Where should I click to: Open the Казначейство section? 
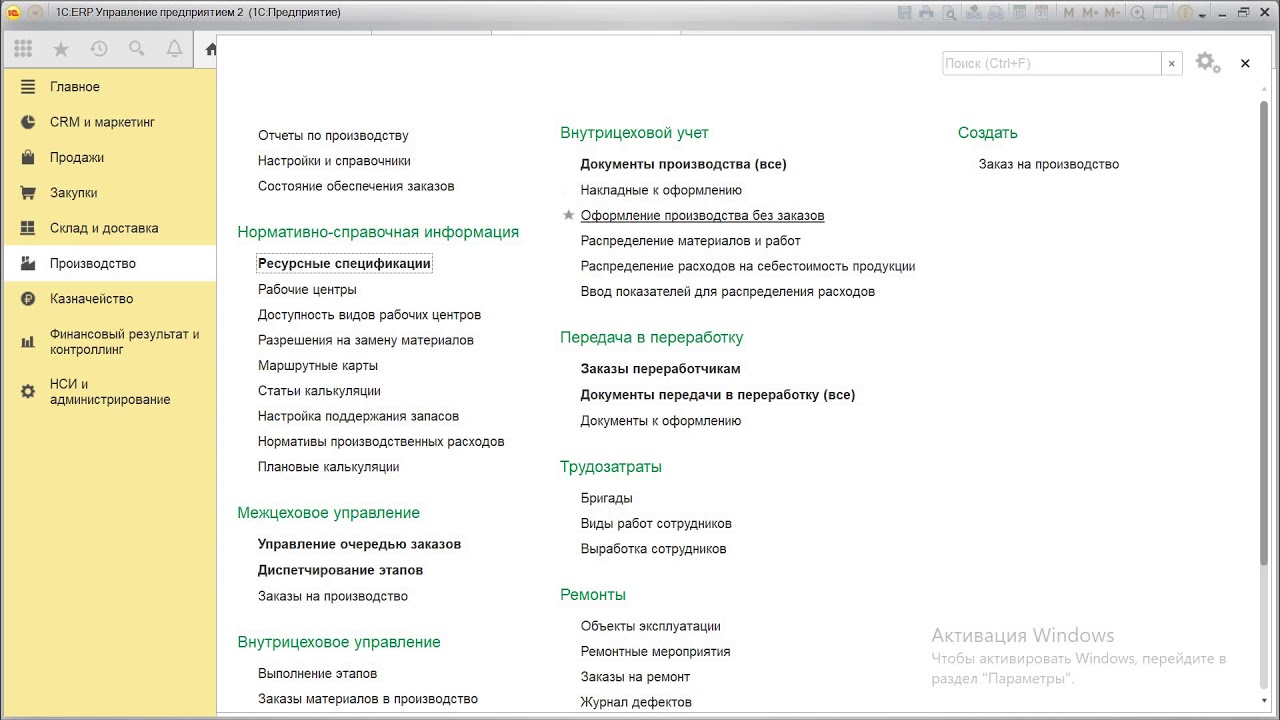[x=108, y=299]
